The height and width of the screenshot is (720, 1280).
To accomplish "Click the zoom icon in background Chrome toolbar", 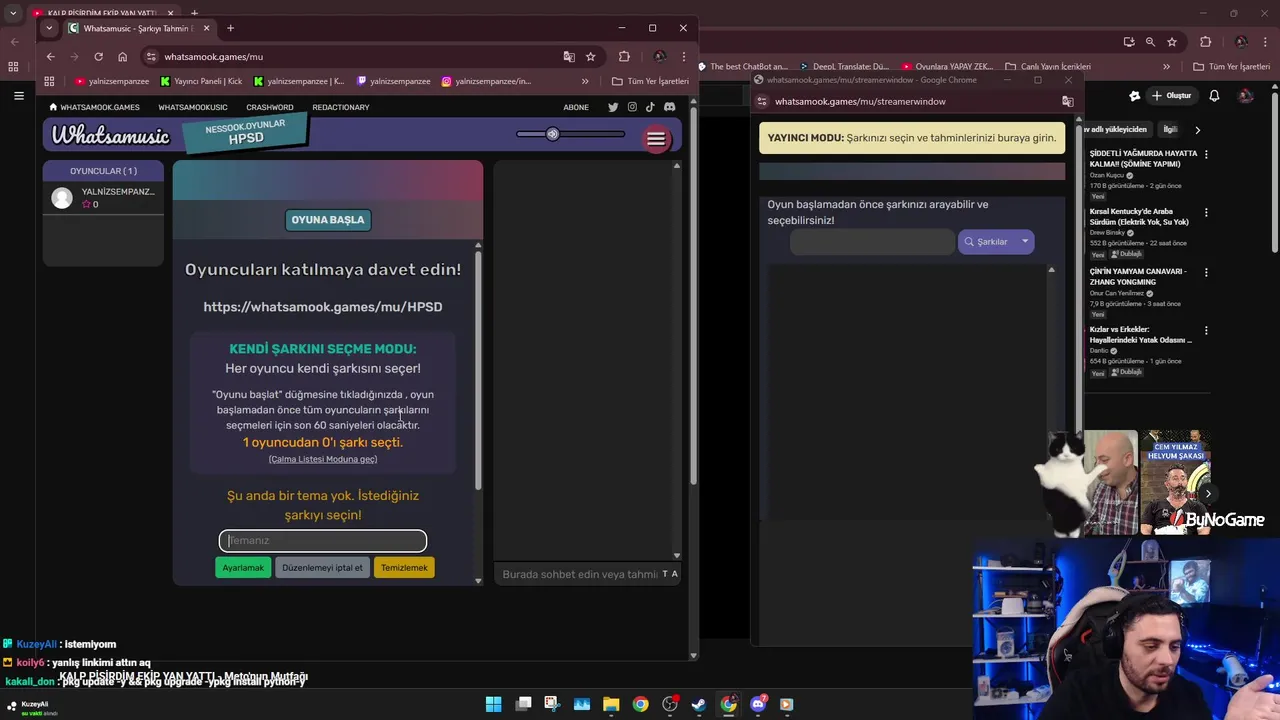I will point(1150,42).
